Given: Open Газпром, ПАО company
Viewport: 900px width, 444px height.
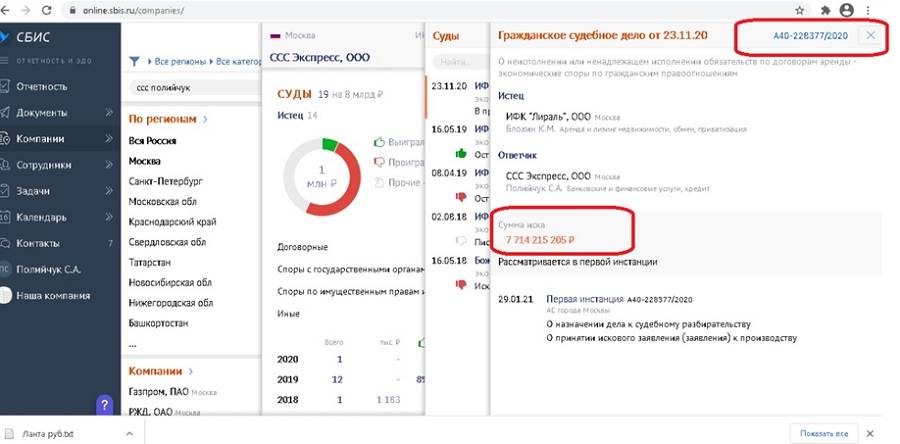Looking at the screenshot, I should 160,392.
